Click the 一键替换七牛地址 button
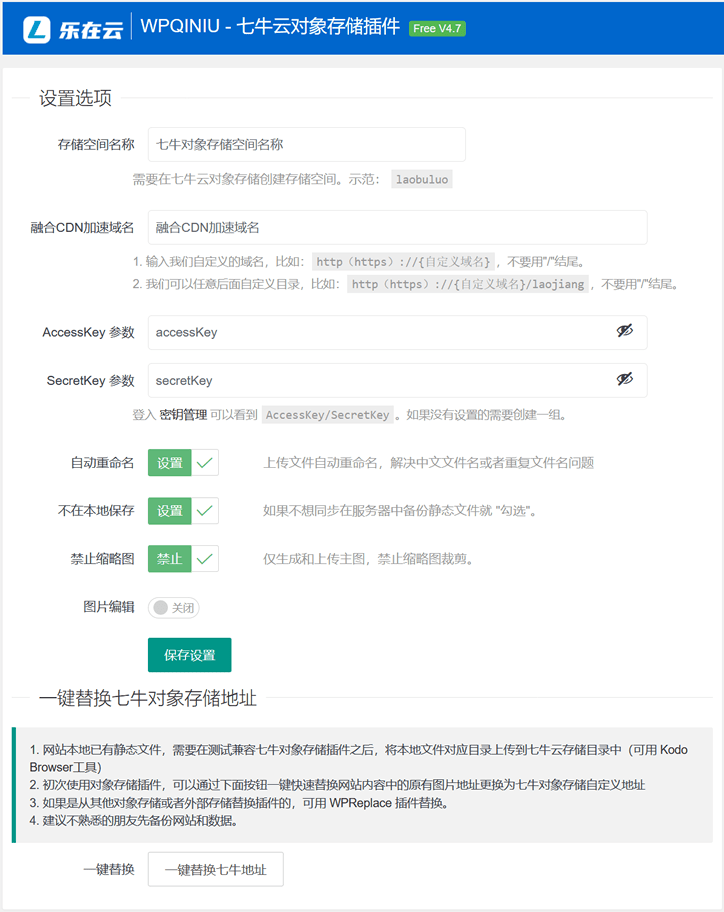 [215, 870]
